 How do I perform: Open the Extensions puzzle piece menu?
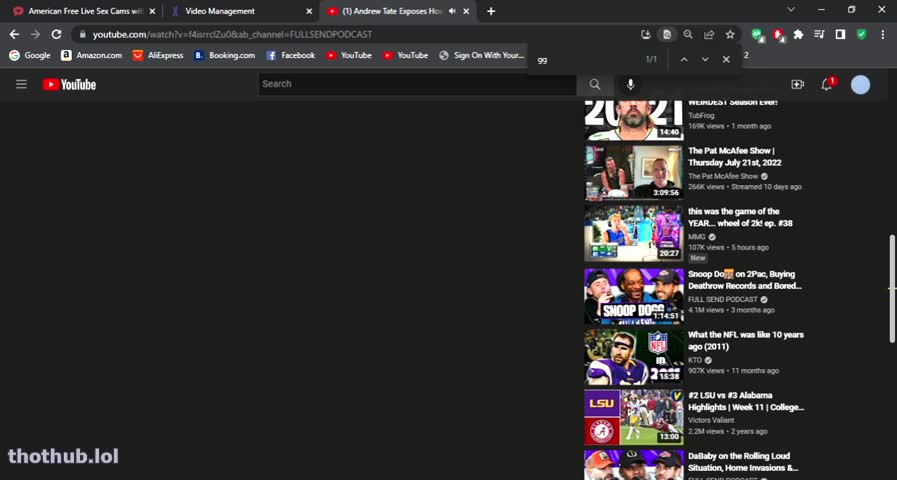pyautogui.click(x=798, y=34)
